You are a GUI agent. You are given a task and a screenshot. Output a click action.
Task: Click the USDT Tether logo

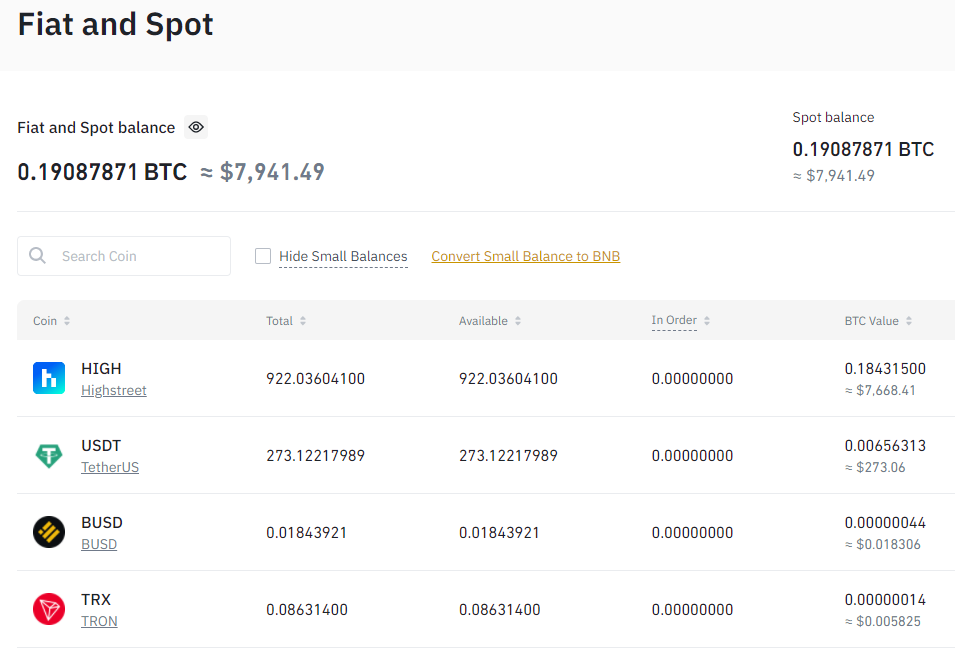(x=49, y=455)
